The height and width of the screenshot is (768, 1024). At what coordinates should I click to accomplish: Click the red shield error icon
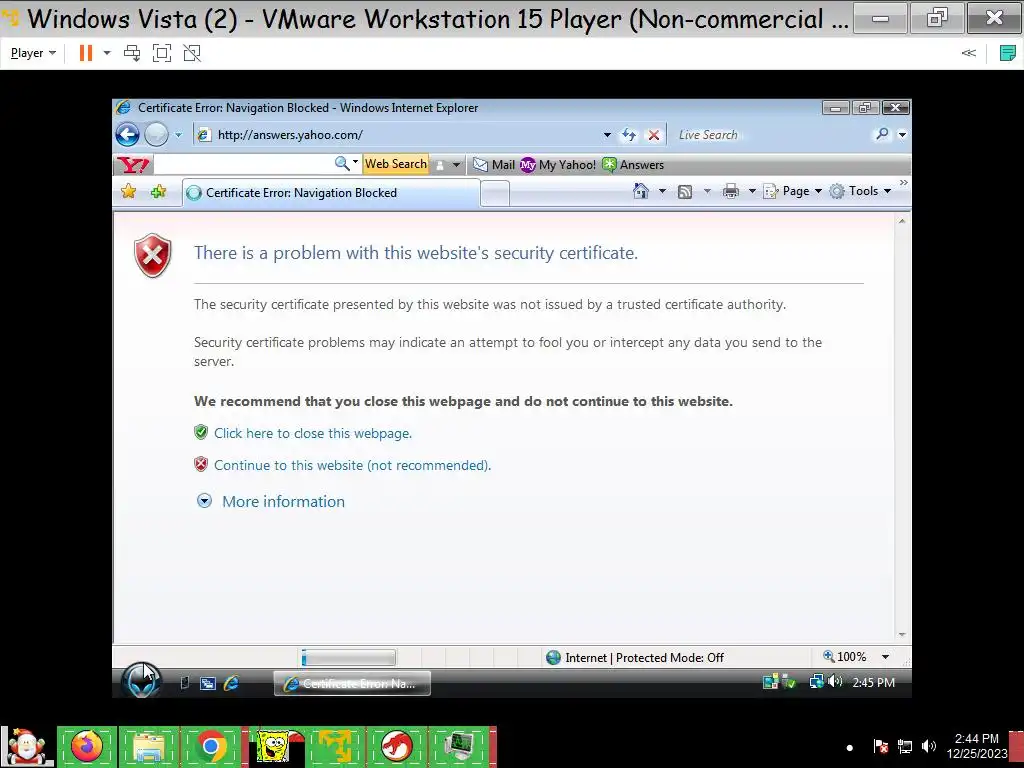153,255
